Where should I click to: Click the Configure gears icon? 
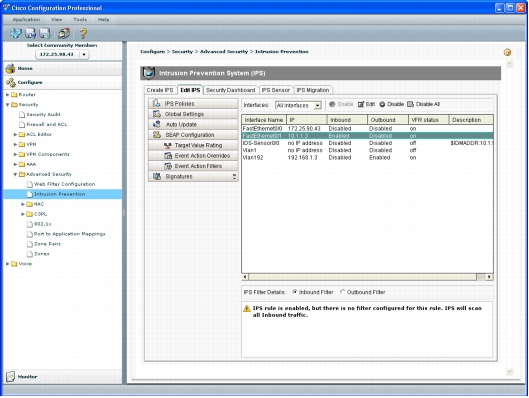pyautogui.click(x=10, y=82)
